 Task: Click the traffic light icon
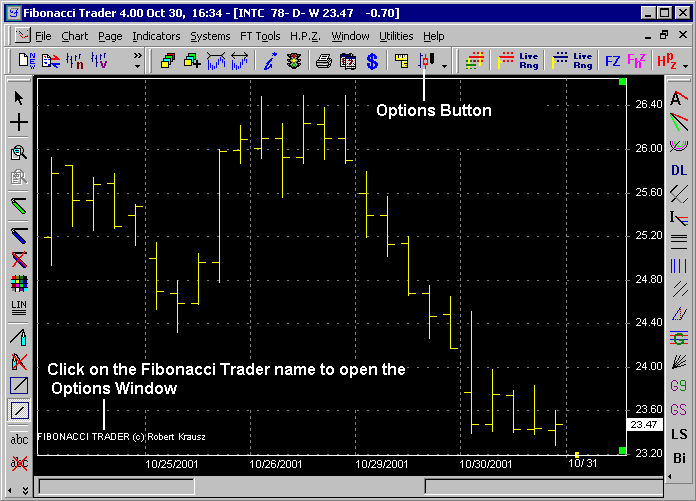coord(293,60)
